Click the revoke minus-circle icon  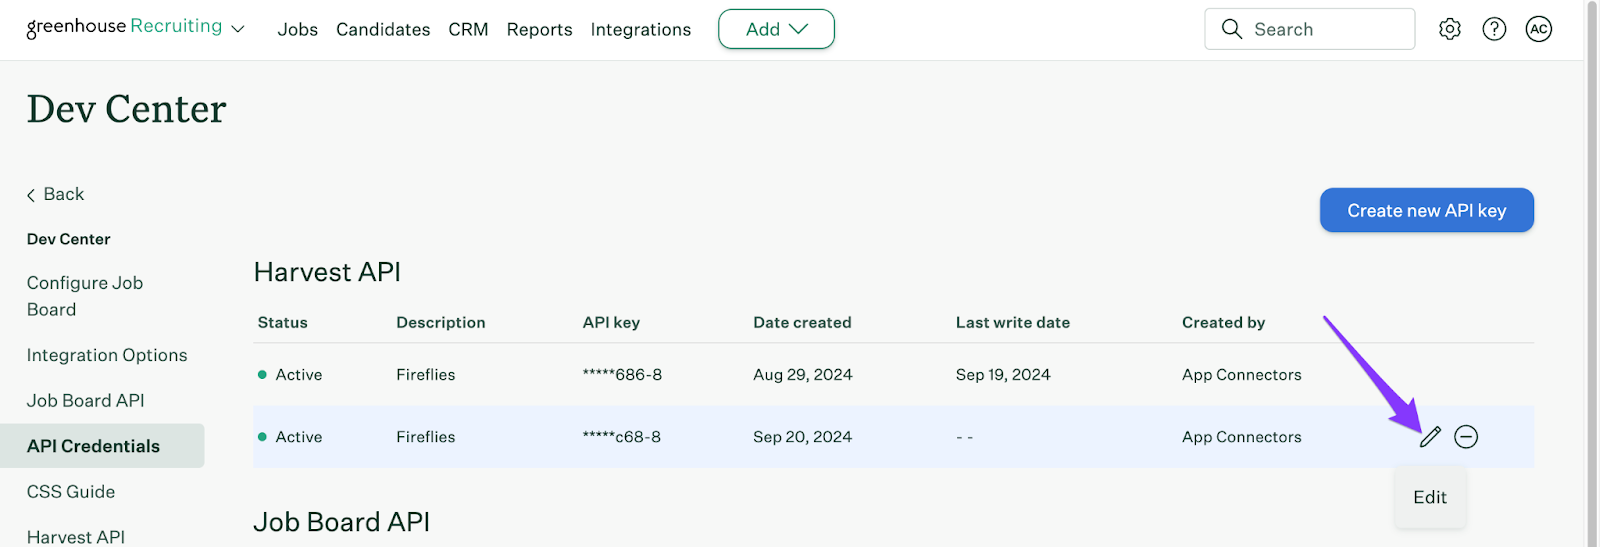click(1466, 437)
